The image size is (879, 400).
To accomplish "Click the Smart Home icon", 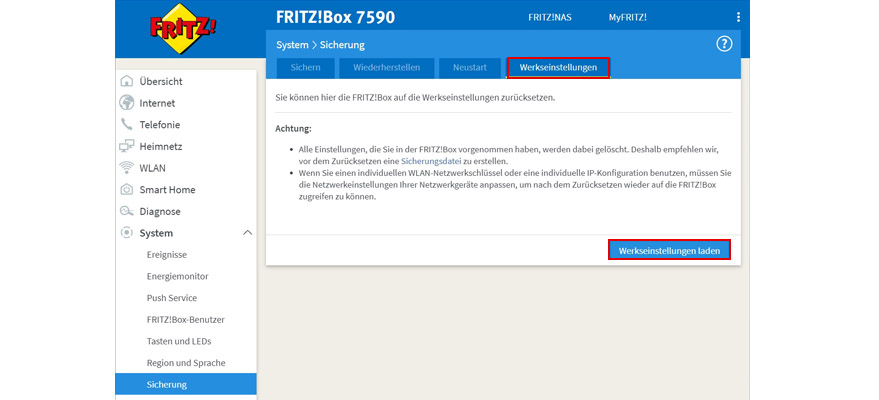I will tap(127, 190).
